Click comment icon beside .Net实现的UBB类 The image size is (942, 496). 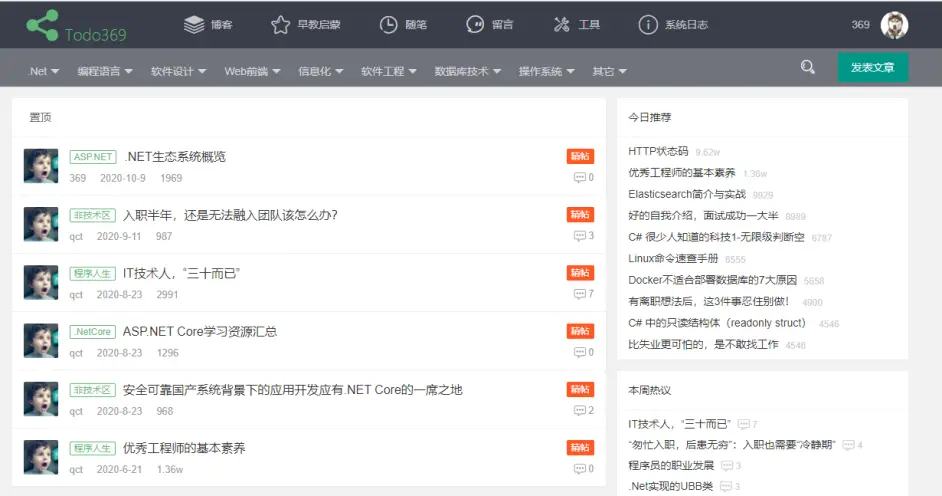coord(726,486)
